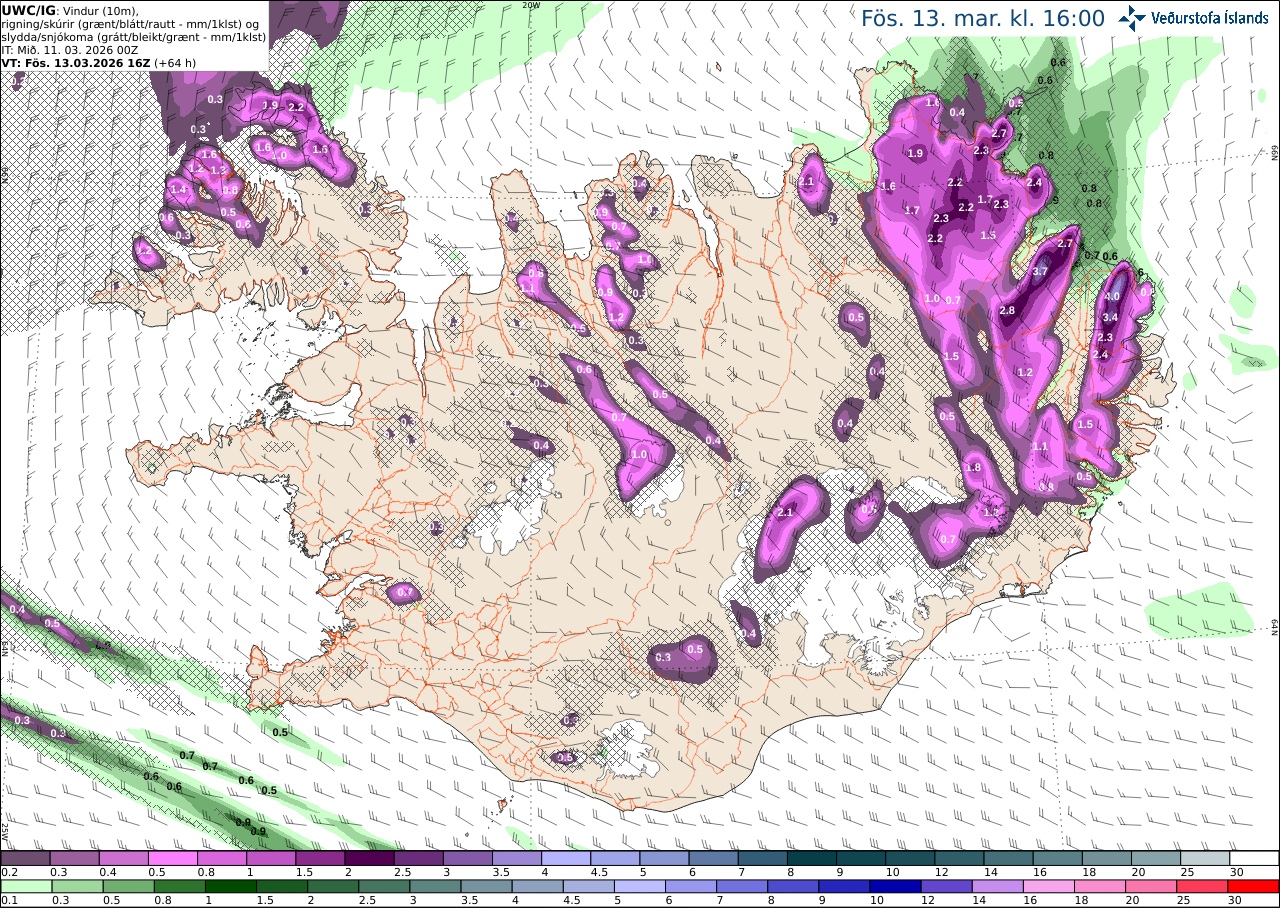Click the '3.7' snowfall value on the map
Viewport: 1280px width, 908px height.
(1040, 271)
